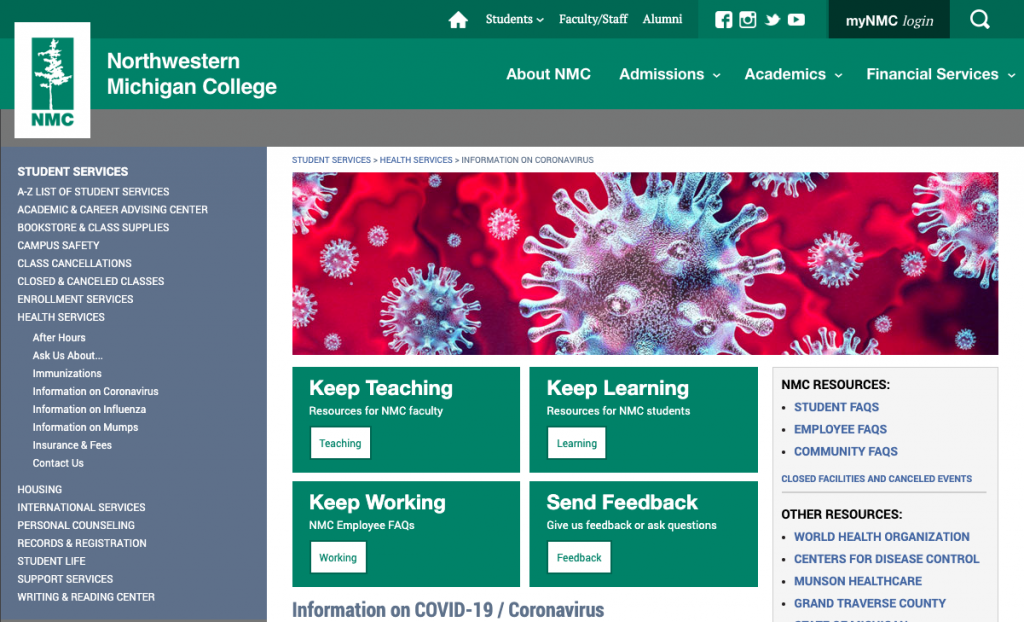
Task: Open the Academics dropdown menu
Action: coord(793,74)
